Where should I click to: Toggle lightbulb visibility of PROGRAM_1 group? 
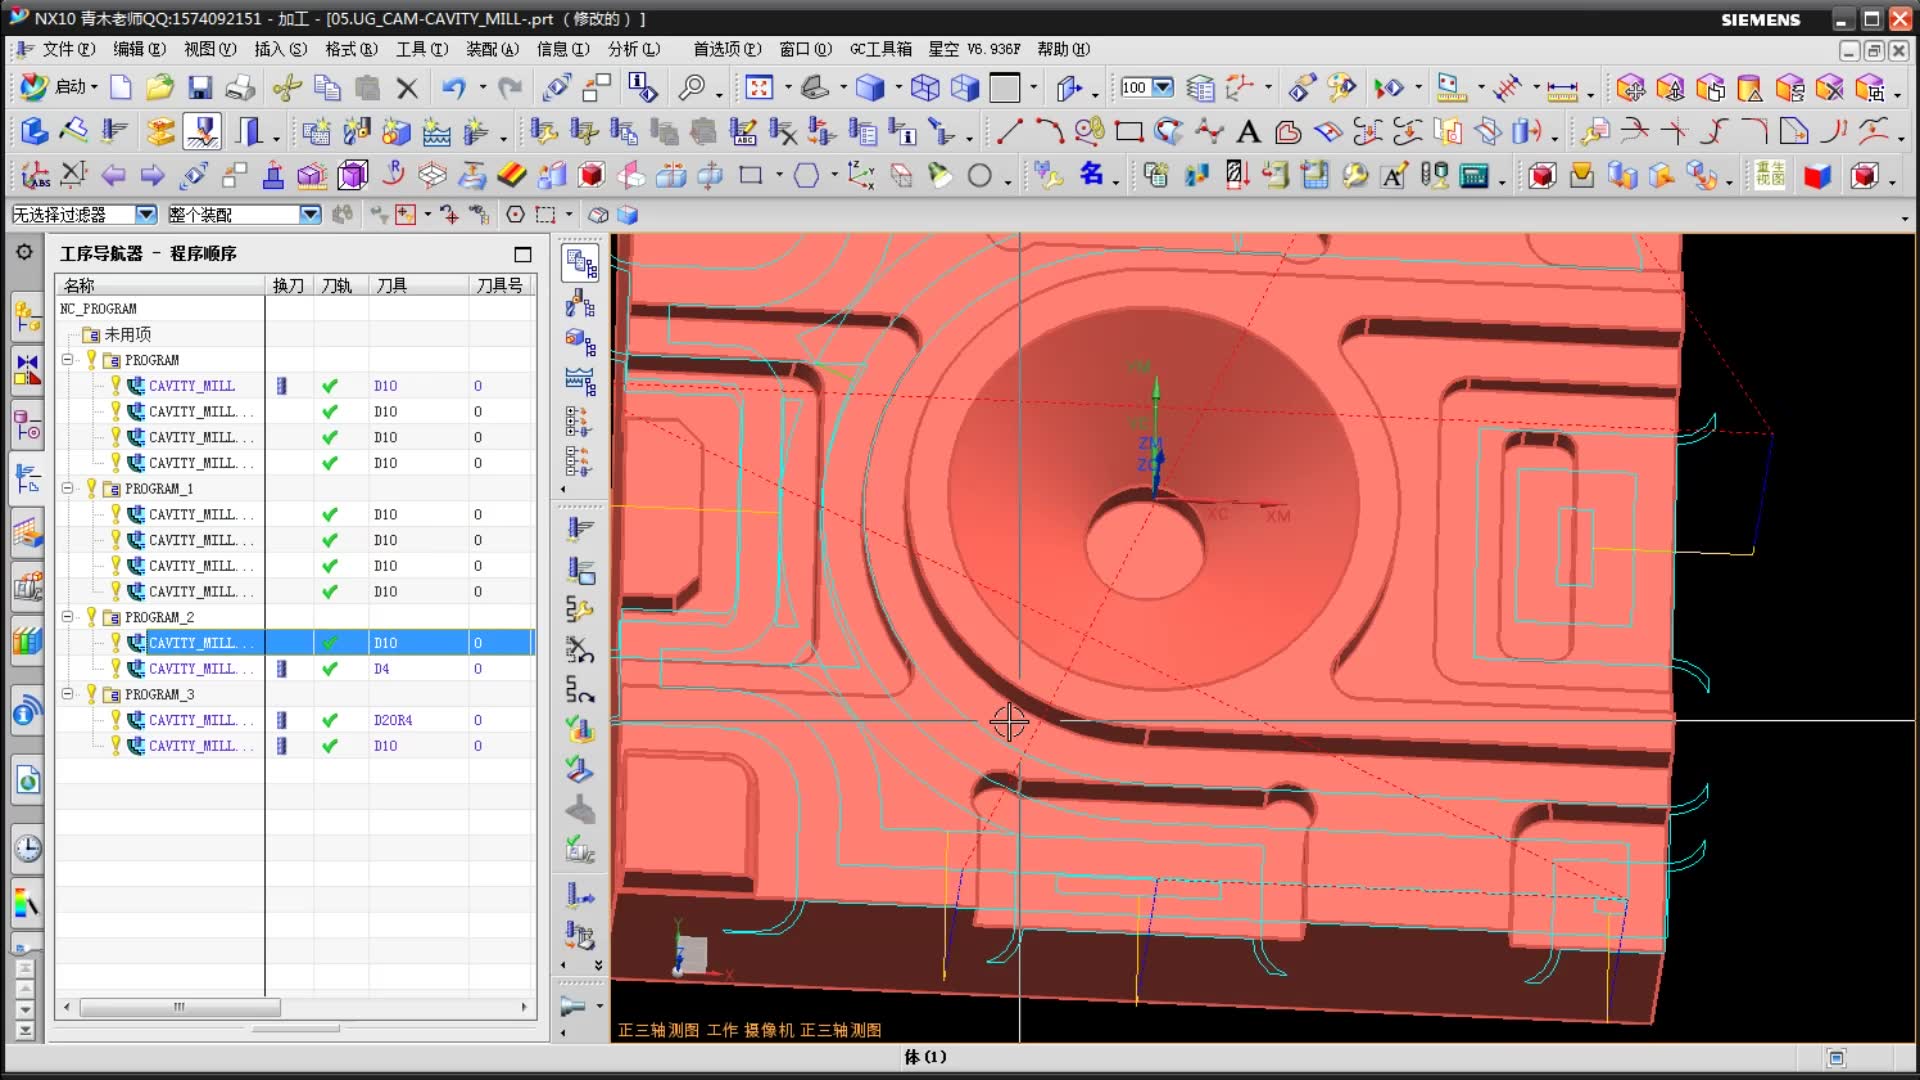pos(91,488)
